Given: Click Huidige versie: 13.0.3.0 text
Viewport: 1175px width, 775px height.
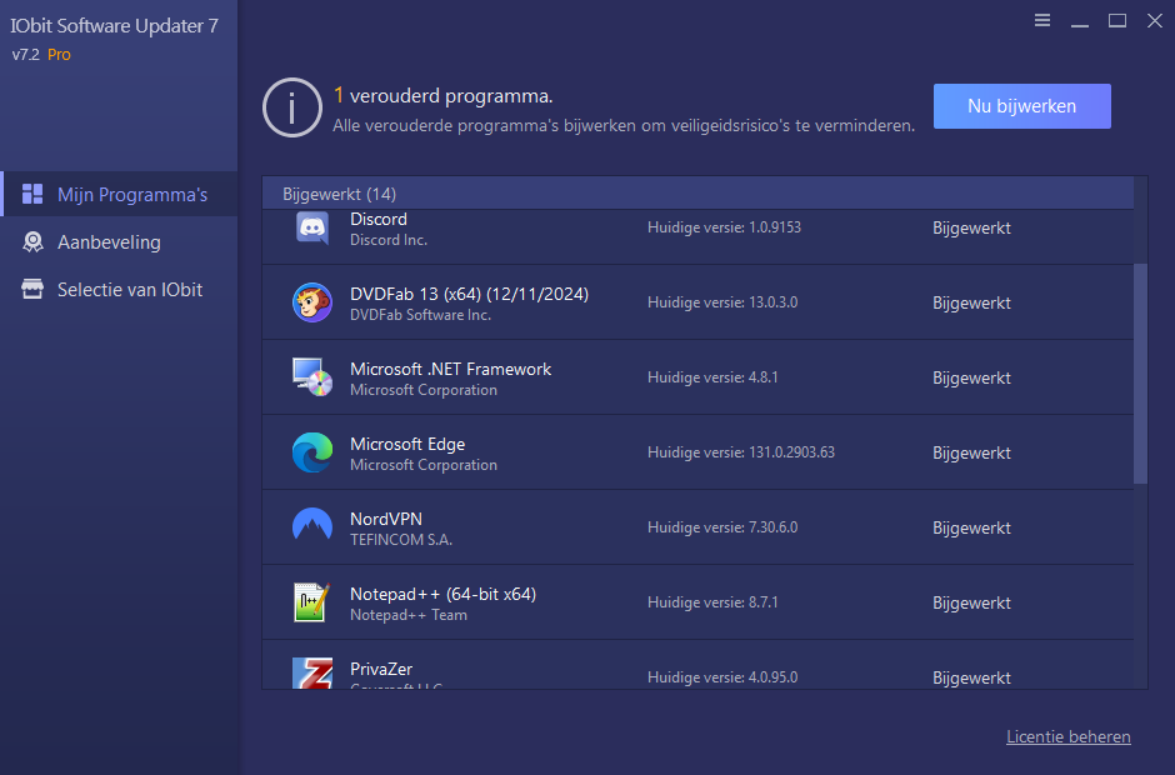Looking at the screenshot, I should (x=722, y=302).
